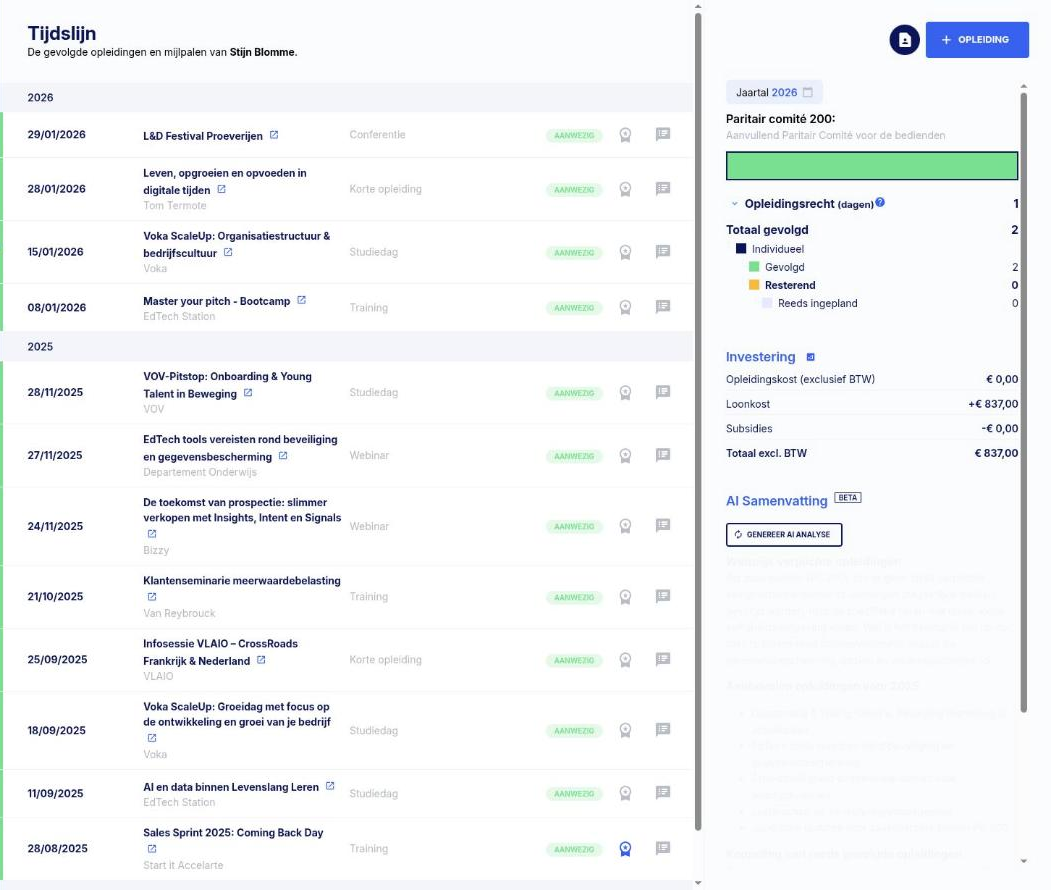Click Totaal excl. BTW € 837,00 amount
This screenshot has width=1051, height=890.
tap(996, 453)
